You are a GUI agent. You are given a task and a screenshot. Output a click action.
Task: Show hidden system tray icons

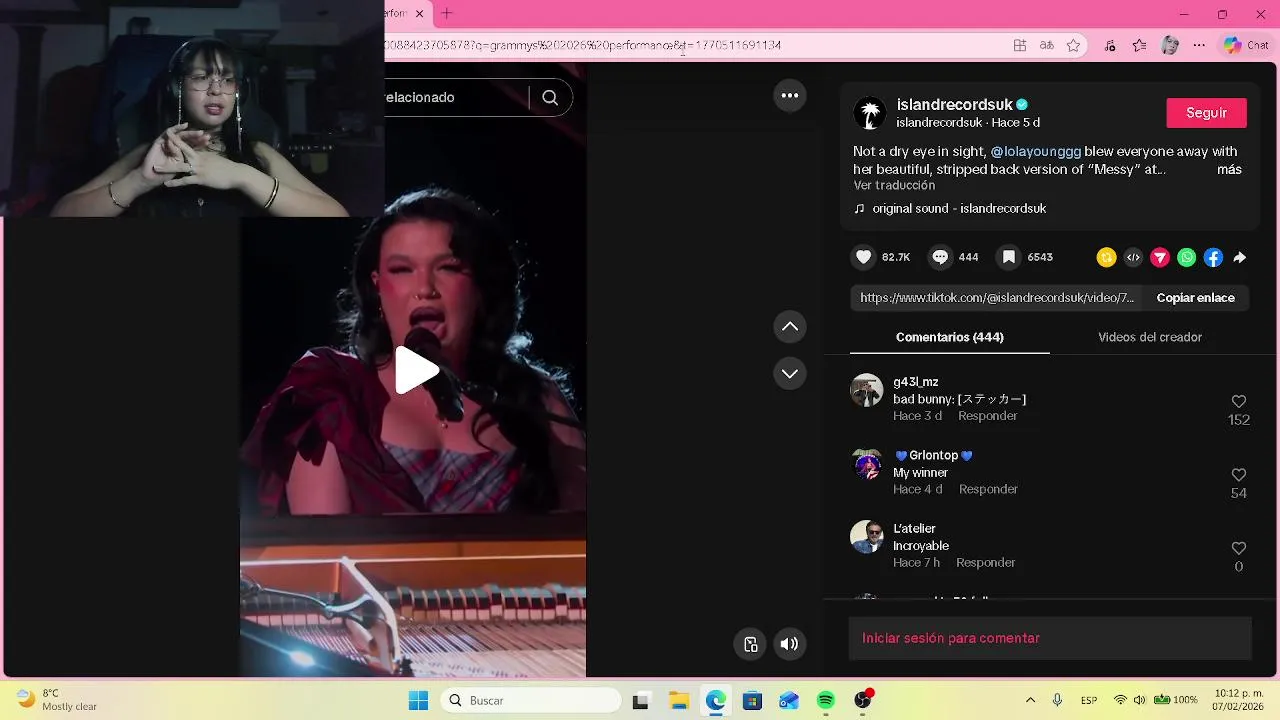pos(1030,700)
